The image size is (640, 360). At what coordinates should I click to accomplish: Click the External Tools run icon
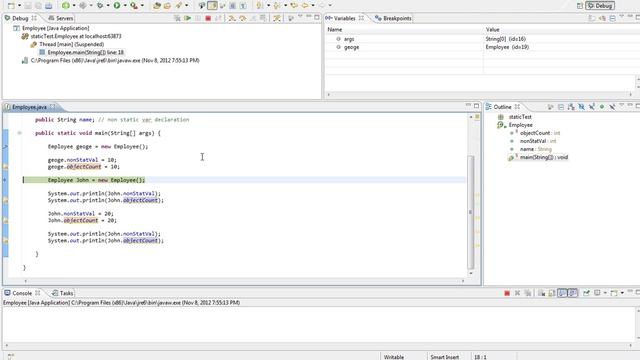pos(134,6)
